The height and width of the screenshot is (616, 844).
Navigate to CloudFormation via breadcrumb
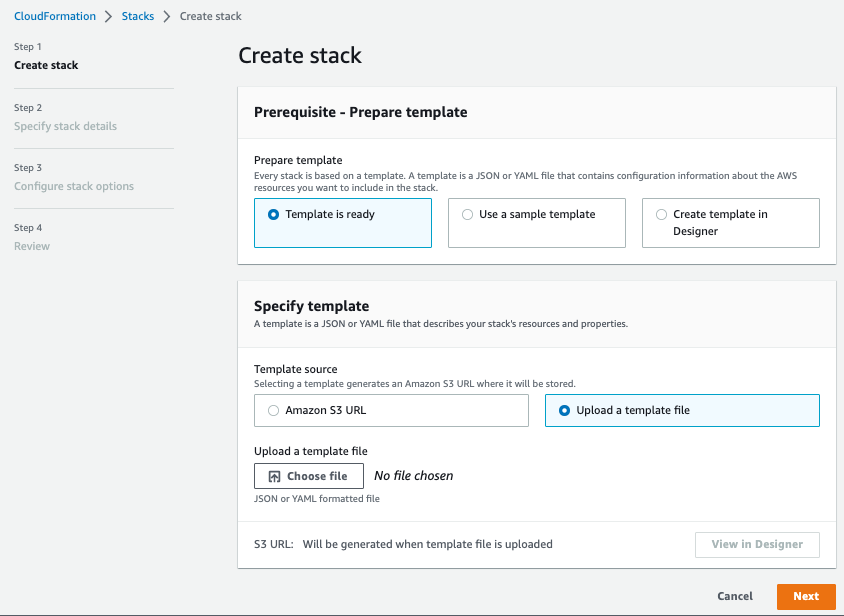pos(55,16)
